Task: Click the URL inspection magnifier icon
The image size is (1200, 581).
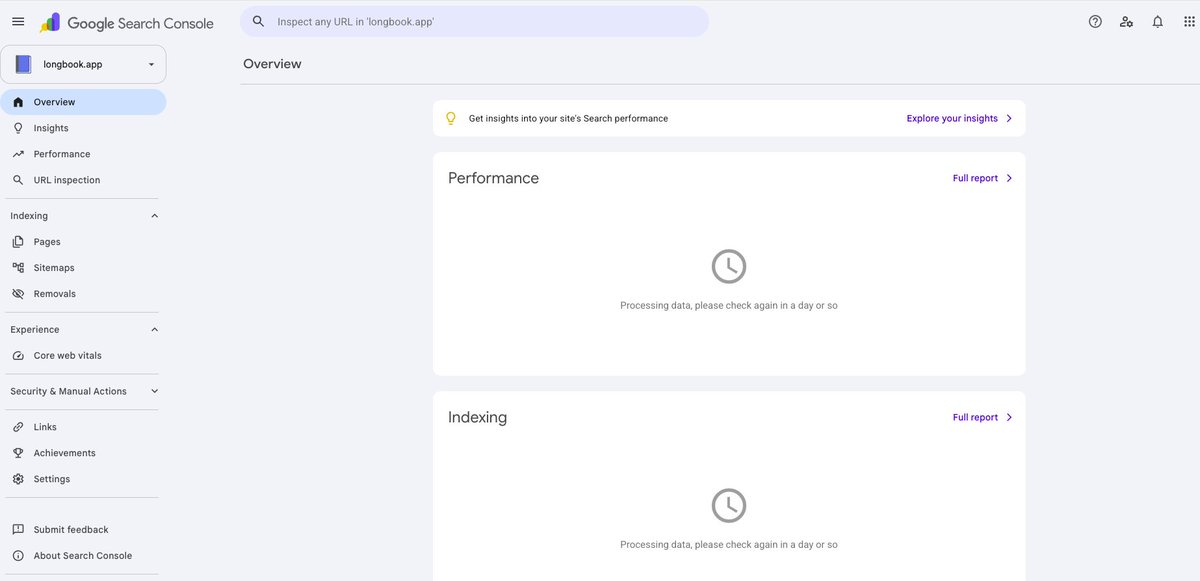Action: tap(18, 180)
